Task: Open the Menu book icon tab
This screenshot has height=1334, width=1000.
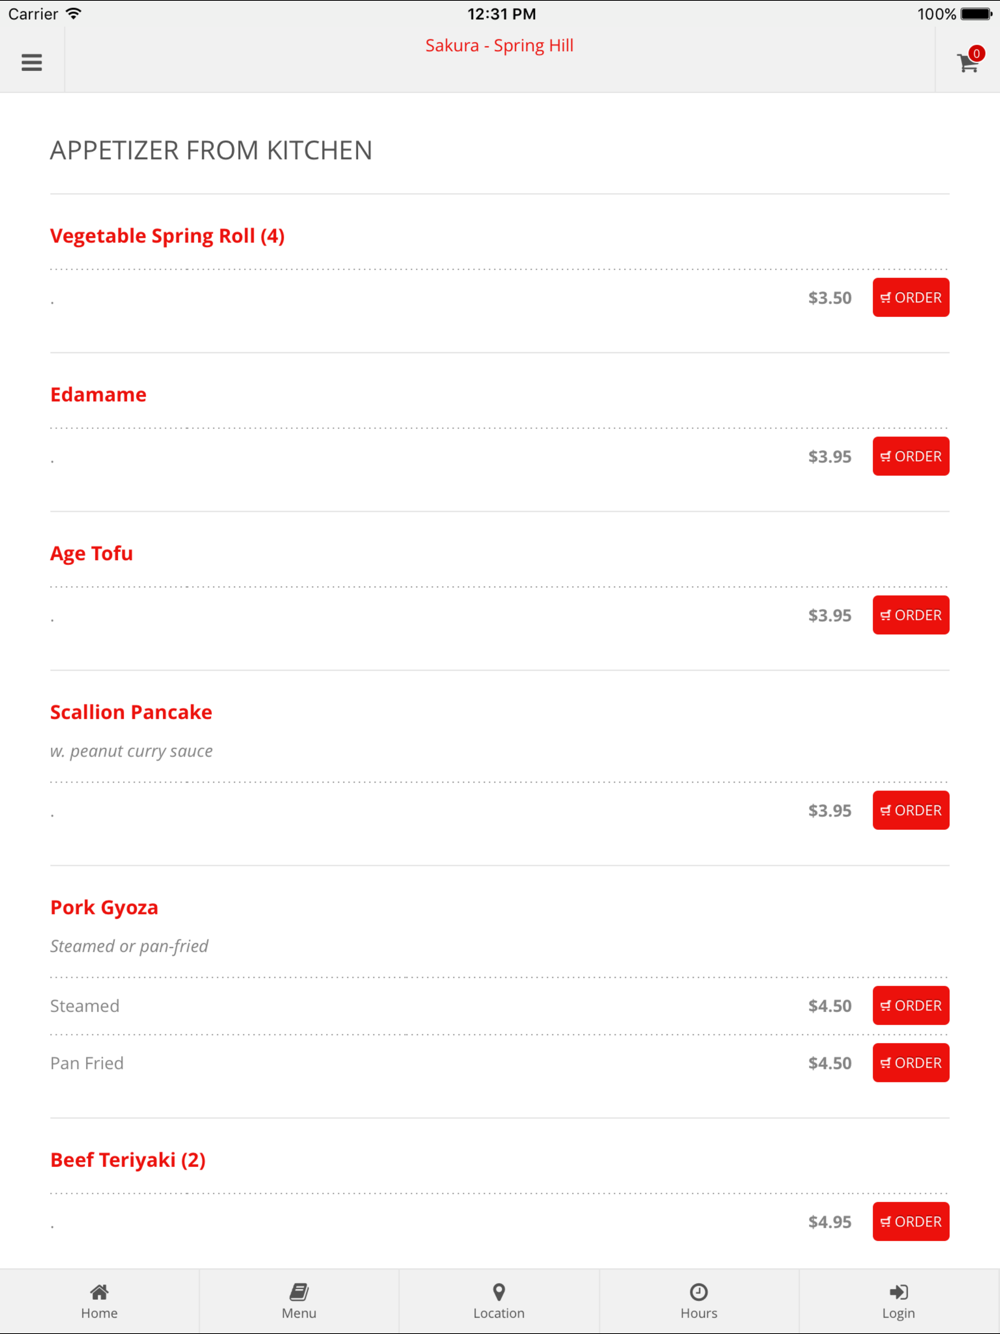Action: (x=299, y=1292)
